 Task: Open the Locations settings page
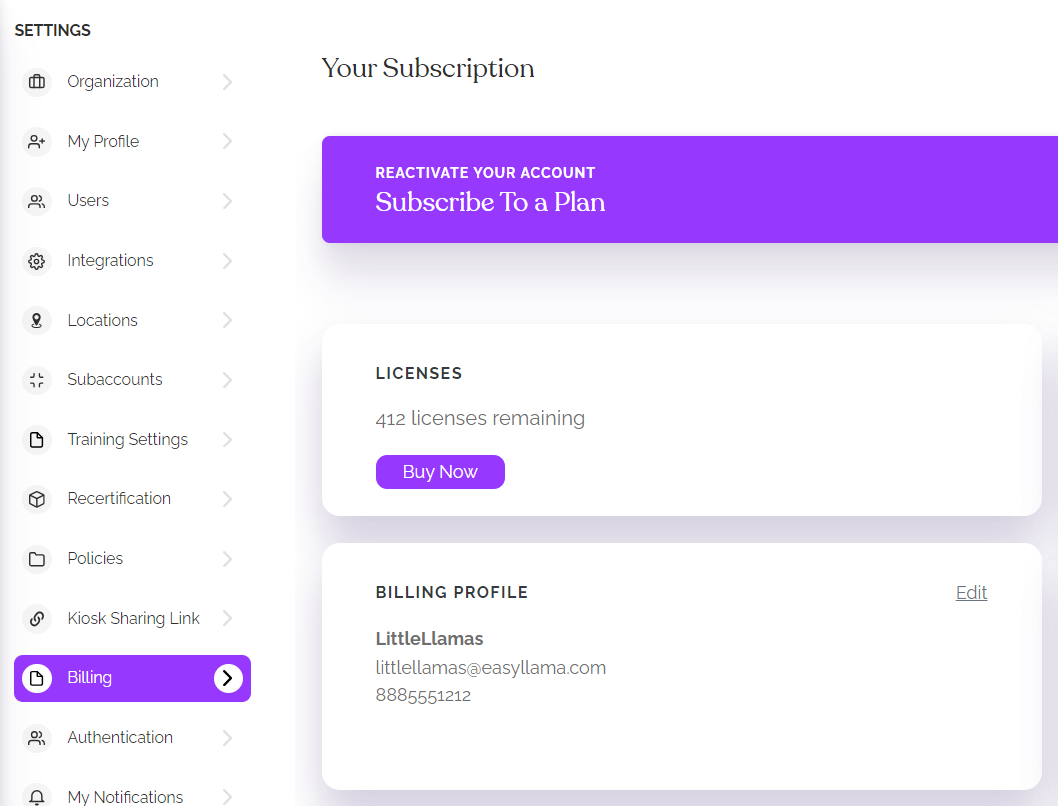pos(102,320)
